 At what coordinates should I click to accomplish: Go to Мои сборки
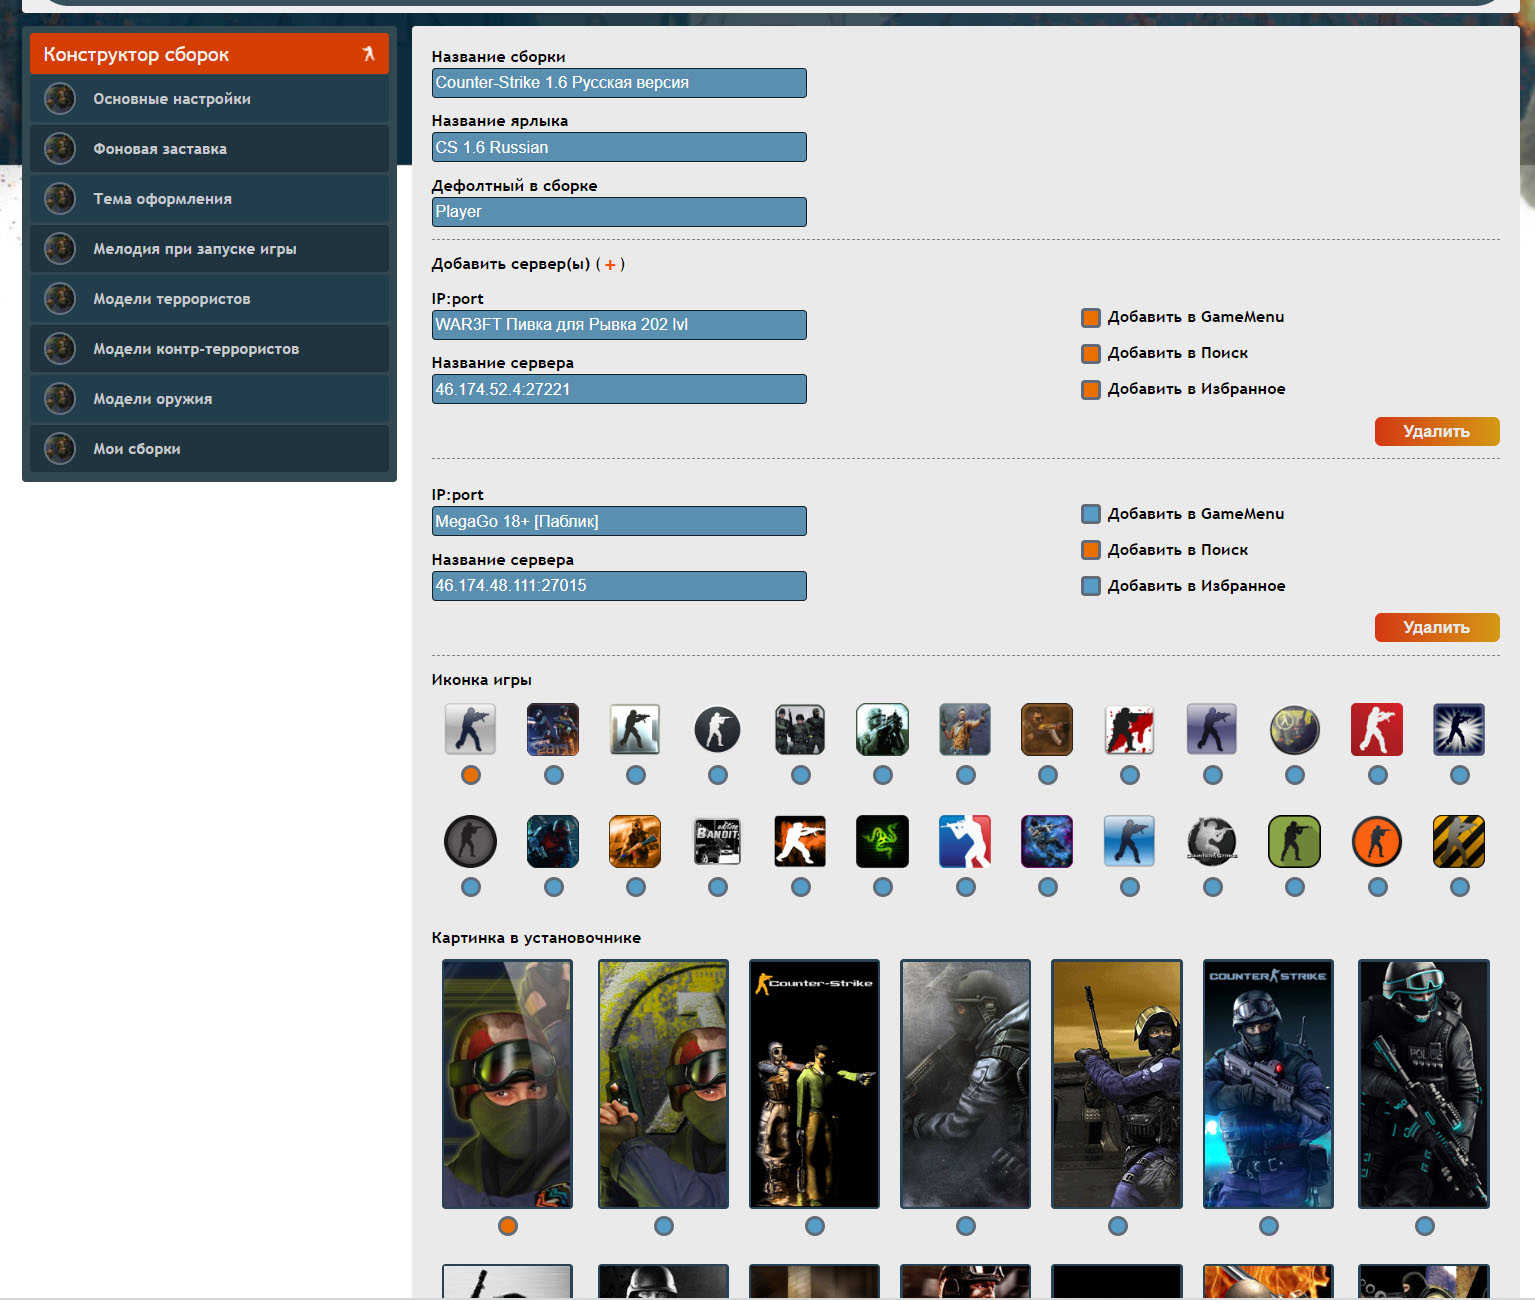[x=209, y=449]
